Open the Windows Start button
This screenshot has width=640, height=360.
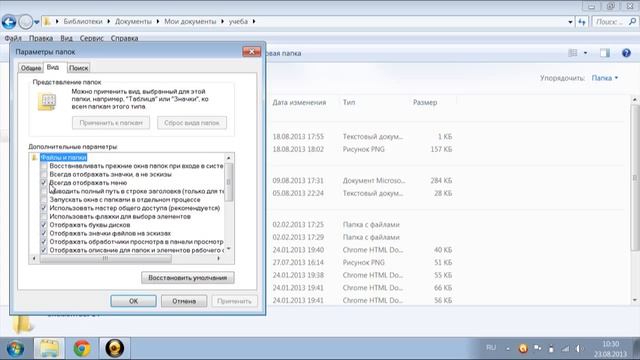[15, 349]
